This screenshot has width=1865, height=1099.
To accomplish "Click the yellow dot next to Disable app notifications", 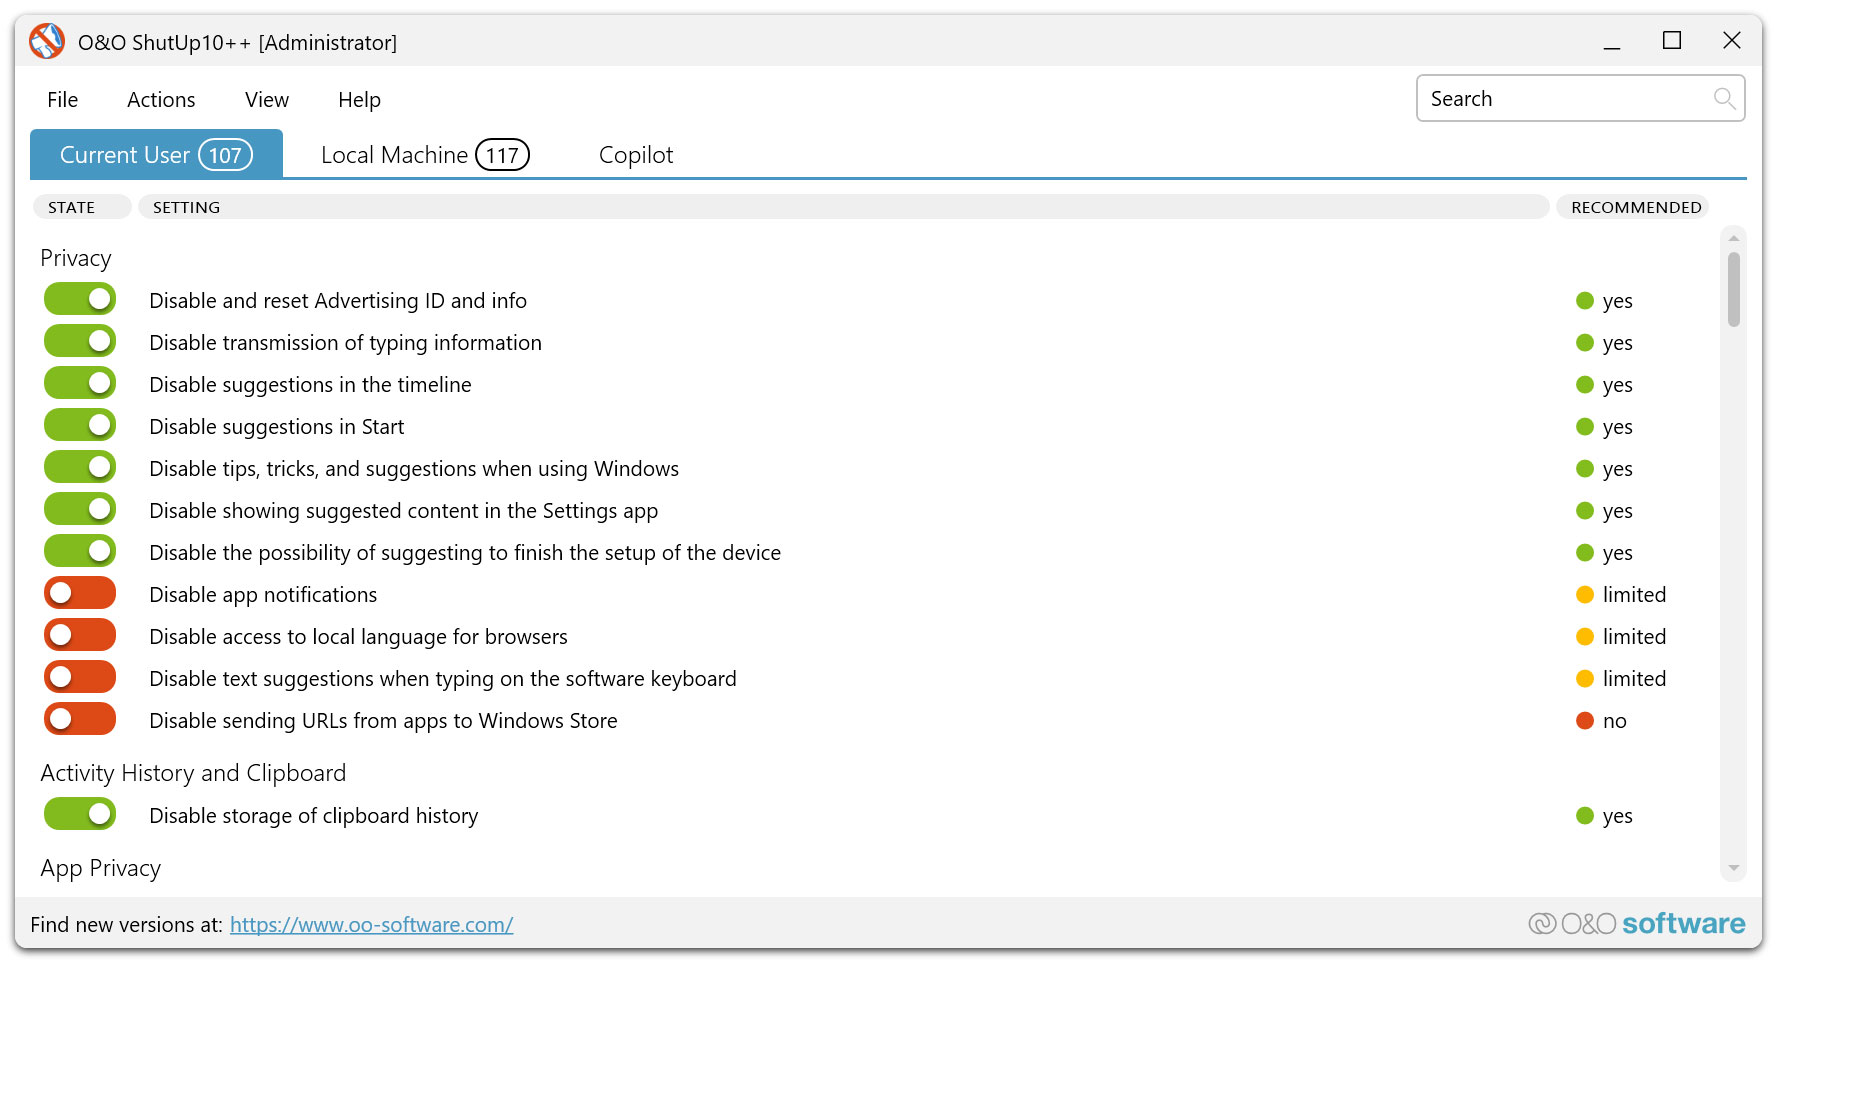I will [x=1585, y=594].
